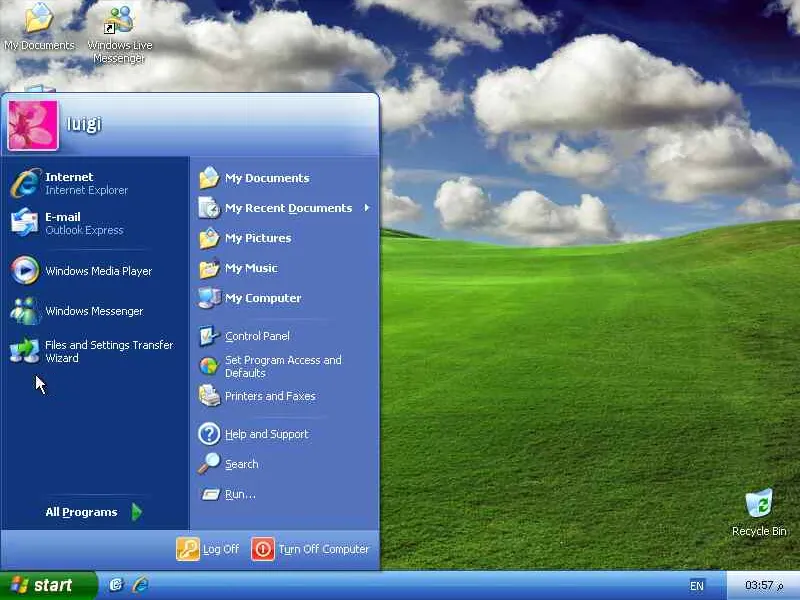
Task: Click the Log Off key icon
Action: pos(188,549)
